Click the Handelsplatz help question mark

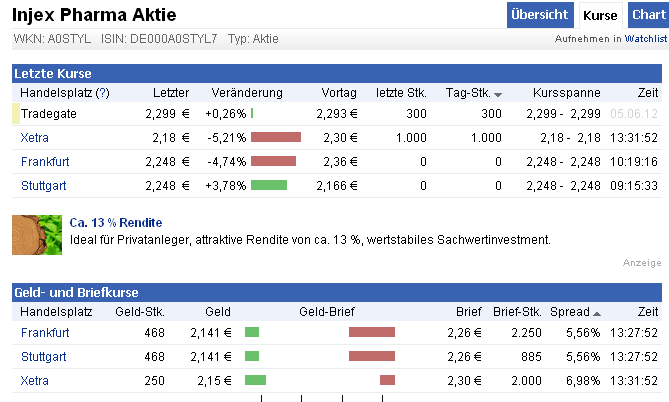coord(103,93)
